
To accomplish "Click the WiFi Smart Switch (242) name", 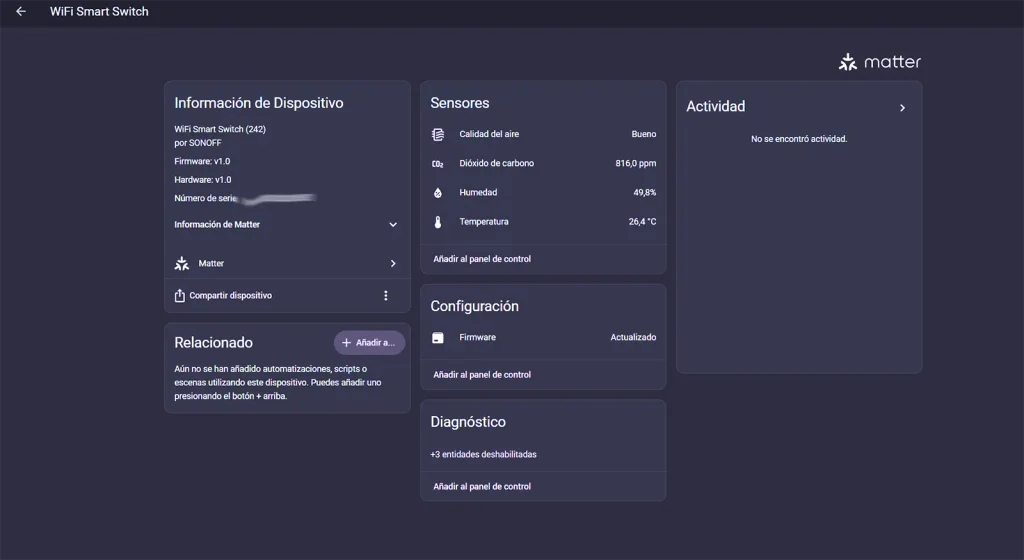I will [x=220, y=129].
